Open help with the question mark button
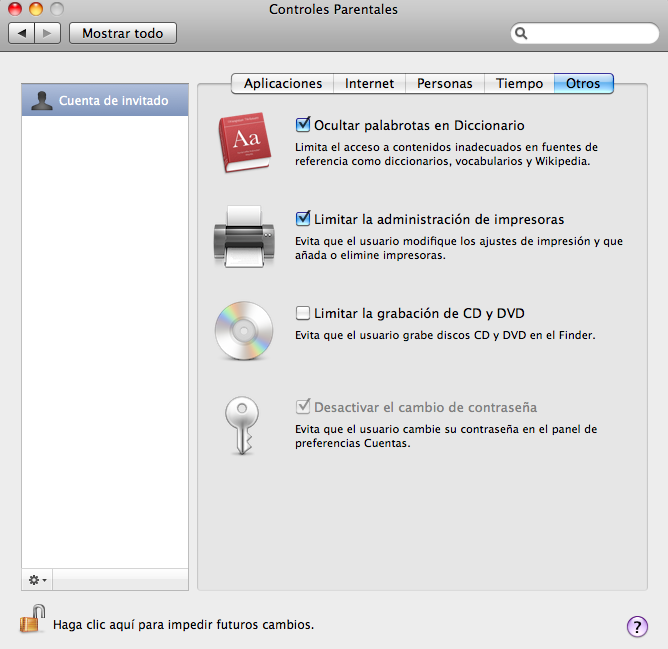668x649 pixels. [637, 626]
